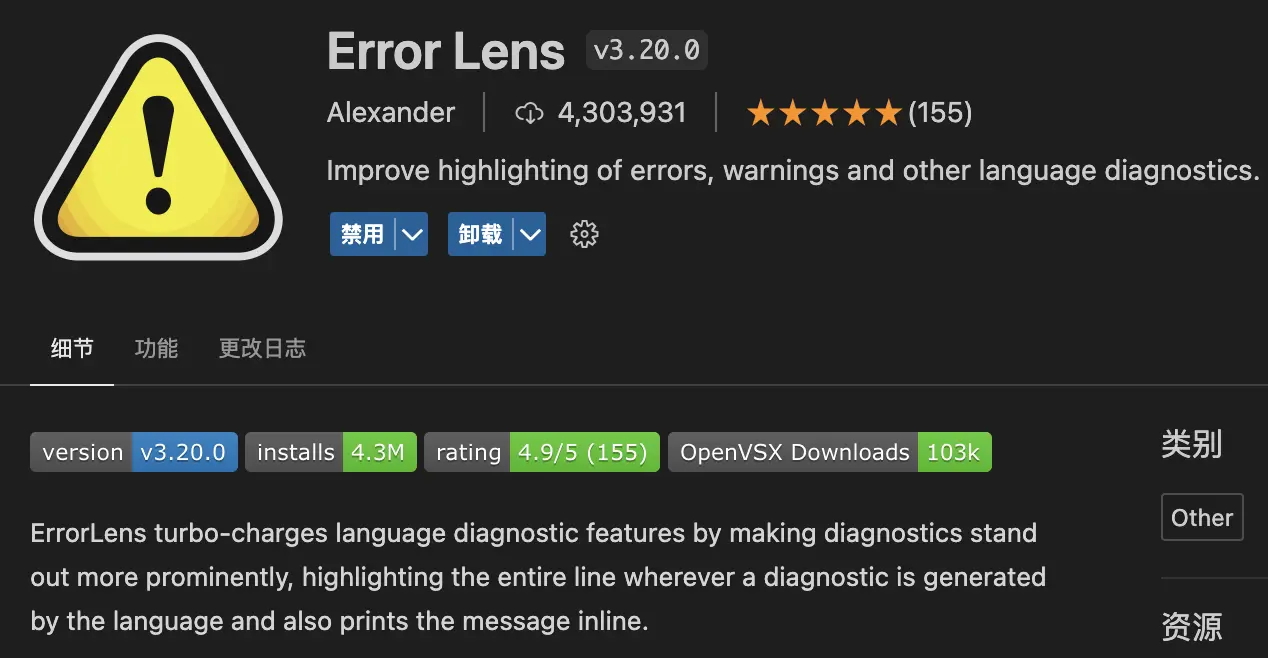
Task: Expand the 禁用 dropdown arrow
Action: point(412,234)
